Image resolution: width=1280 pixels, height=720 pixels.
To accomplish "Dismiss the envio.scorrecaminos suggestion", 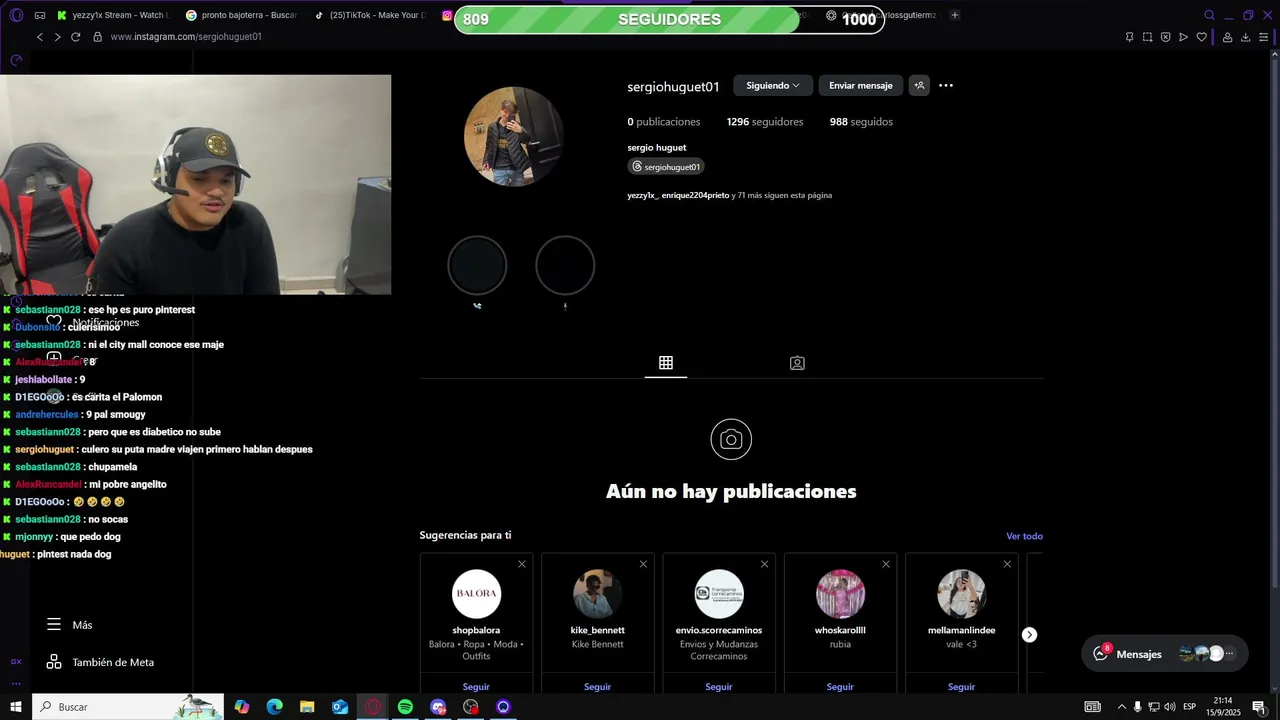I will point(765,564).
